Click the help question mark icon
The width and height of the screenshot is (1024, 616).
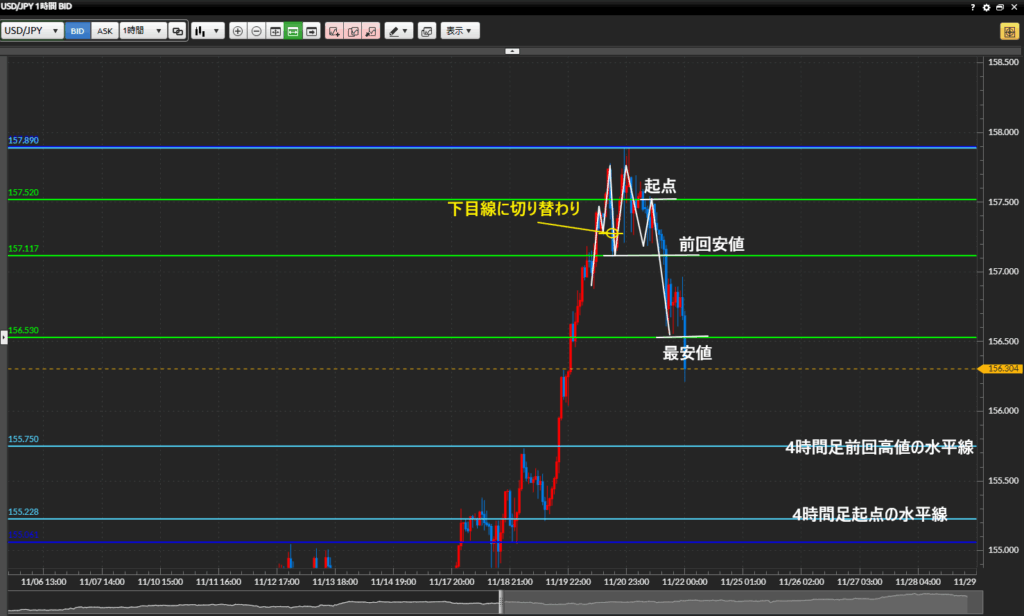tap(974, 7)
